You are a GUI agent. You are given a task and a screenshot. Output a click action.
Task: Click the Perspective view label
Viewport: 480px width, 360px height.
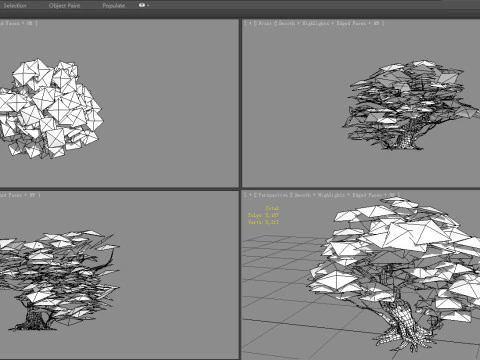pyautogui.click(x=272, y=195)
